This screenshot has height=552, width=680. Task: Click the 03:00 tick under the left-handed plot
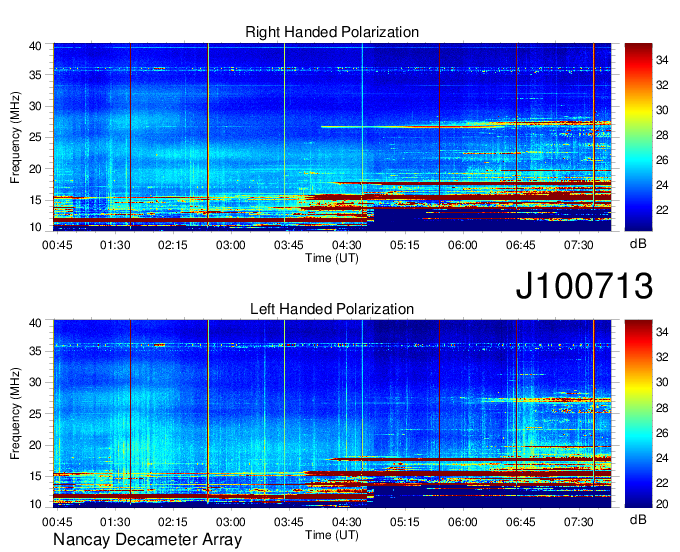coord(231,522)
